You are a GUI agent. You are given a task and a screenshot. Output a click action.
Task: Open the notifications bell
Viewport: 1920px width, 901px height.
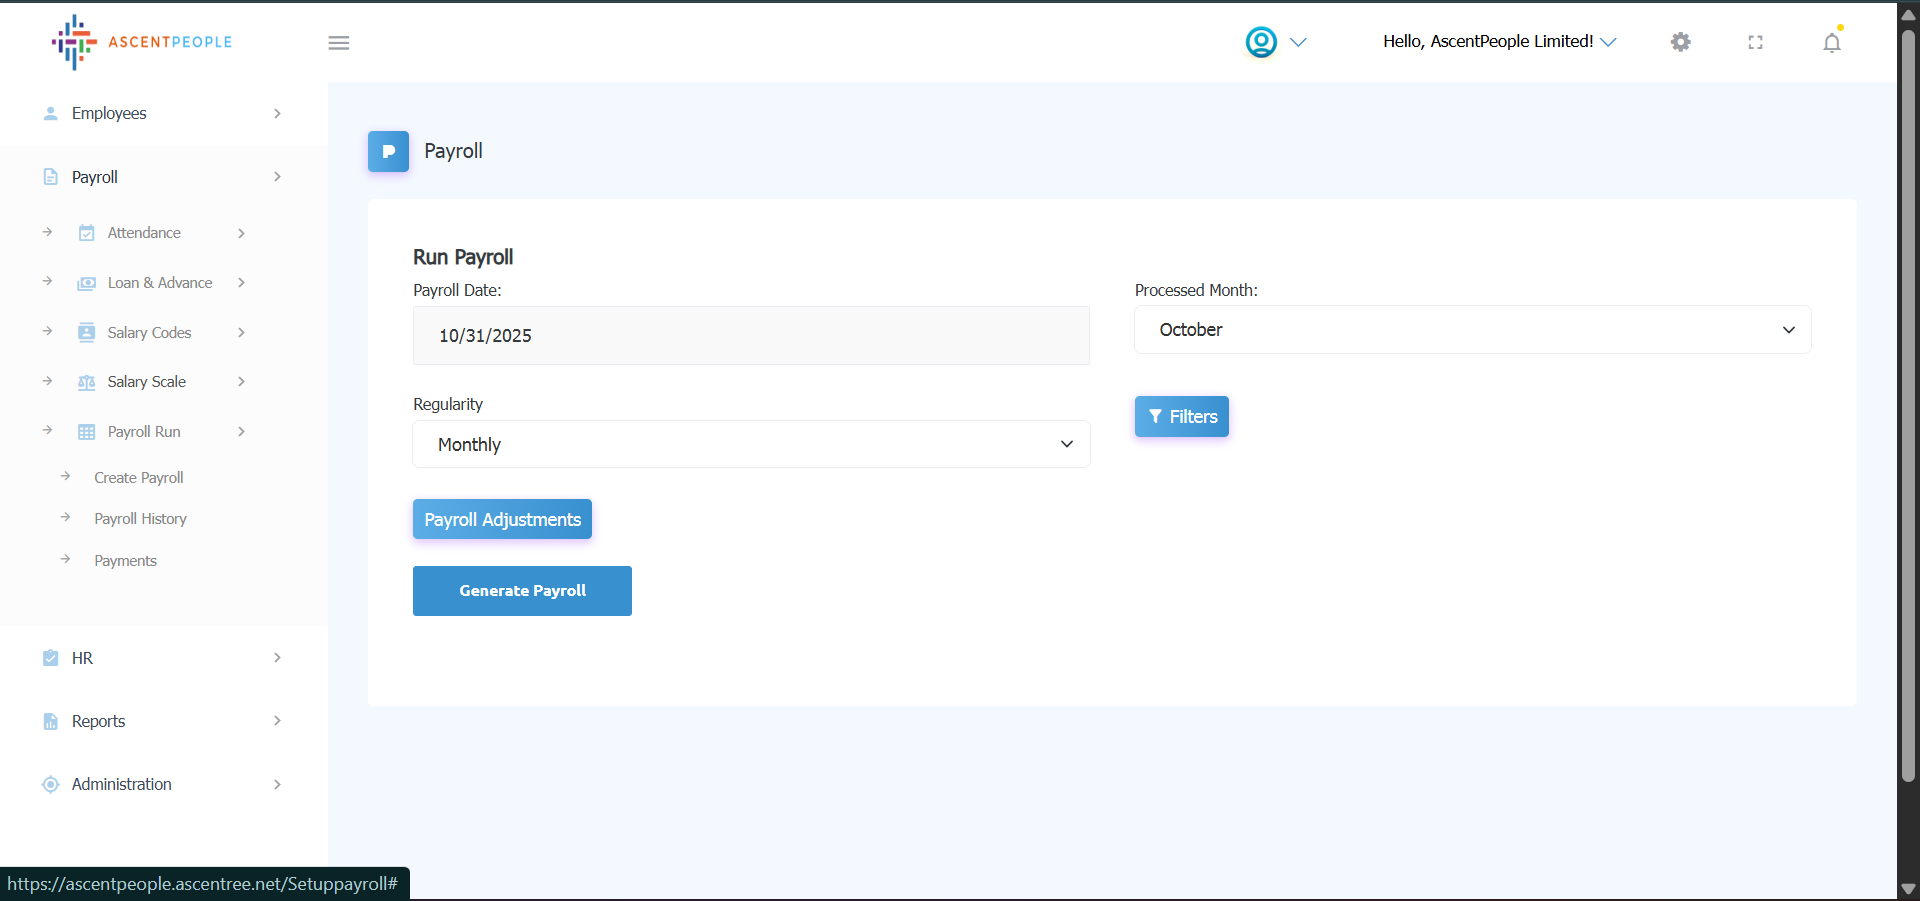point(1831,43)
